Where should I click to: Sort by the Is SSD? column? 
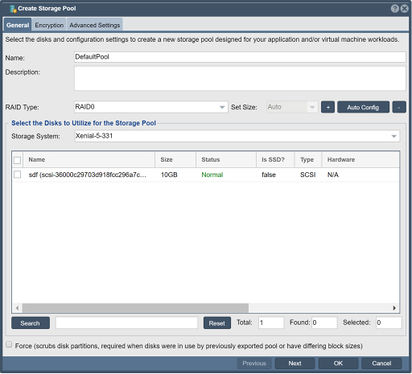click(x=275, y=160)
